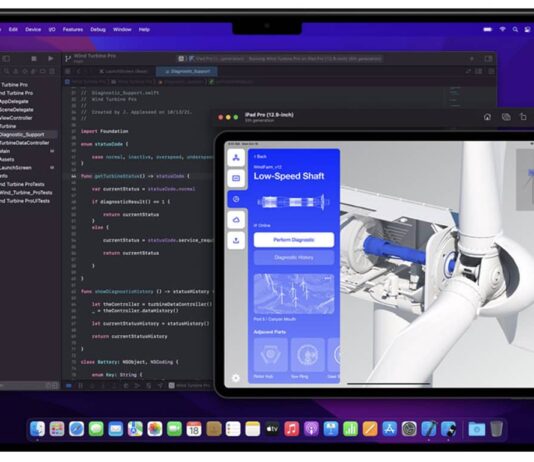Click the 'import Foundation' code line
534x462 pixels.
pyautogui.click(x=105, y=131)
